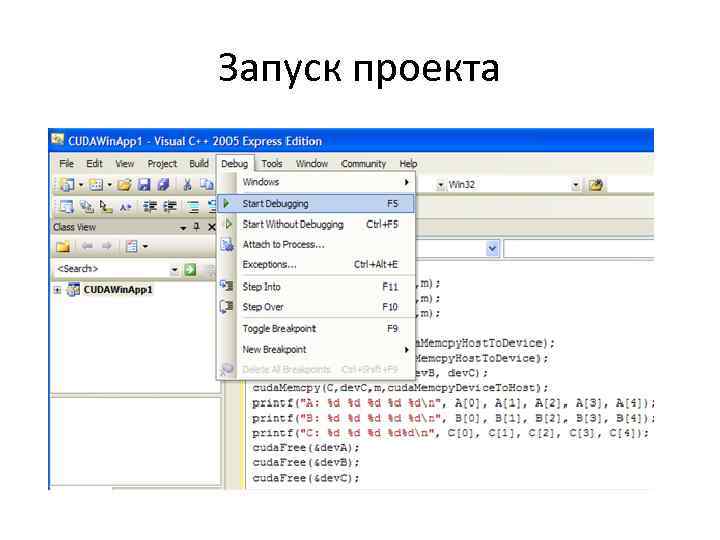Open the dropdown arrow left of Win32

(440, 186)
